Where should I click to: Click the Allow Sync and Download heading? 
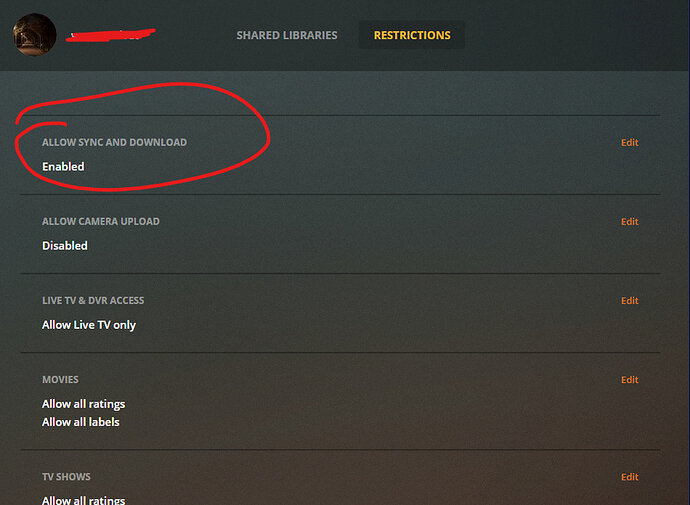[x=114, y=143]
